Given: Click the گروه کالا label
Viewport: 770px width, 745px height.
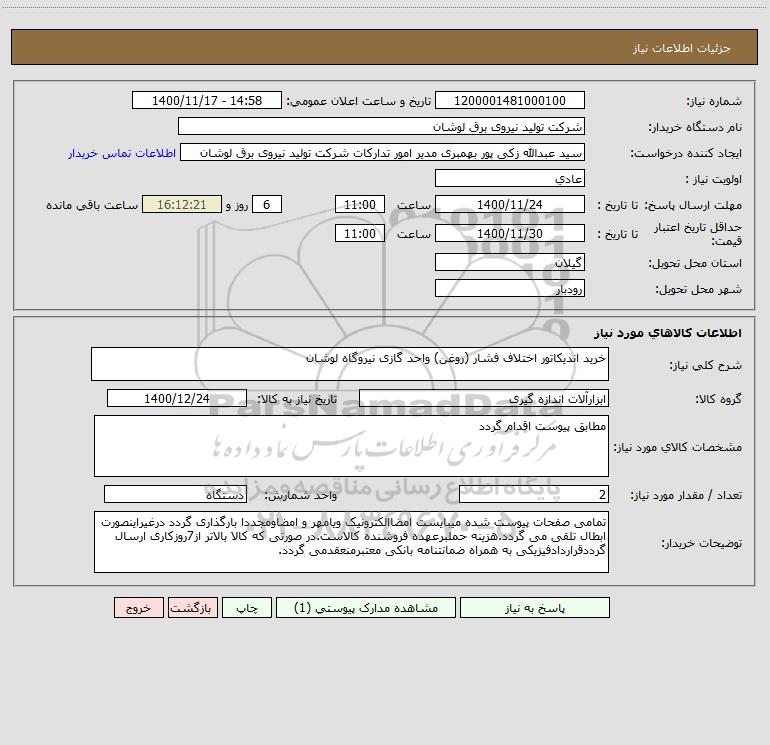Looking at the screenshot, I should tap(718, 399).
